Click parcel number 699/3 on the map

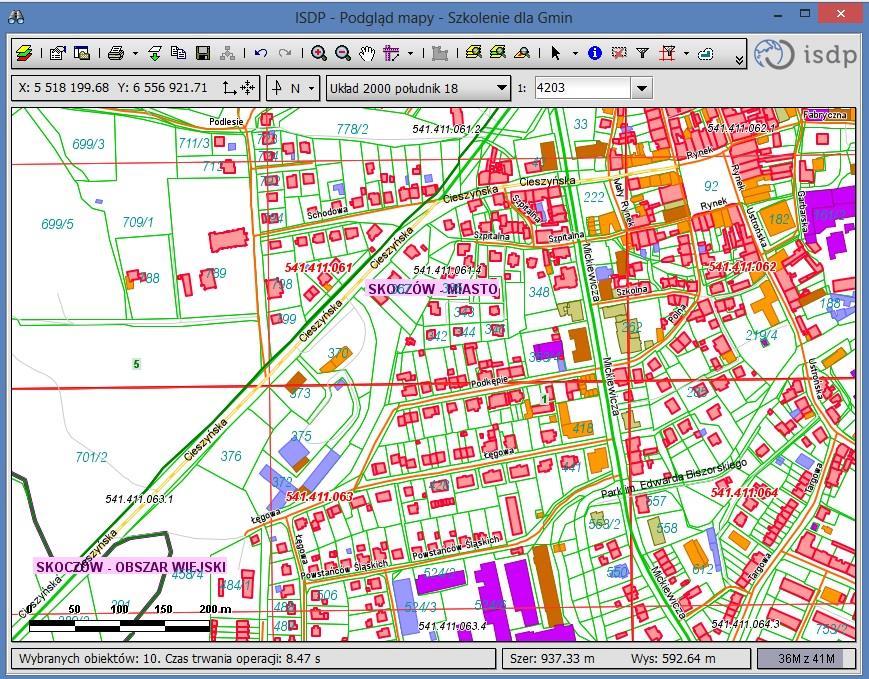click(88, 144)
